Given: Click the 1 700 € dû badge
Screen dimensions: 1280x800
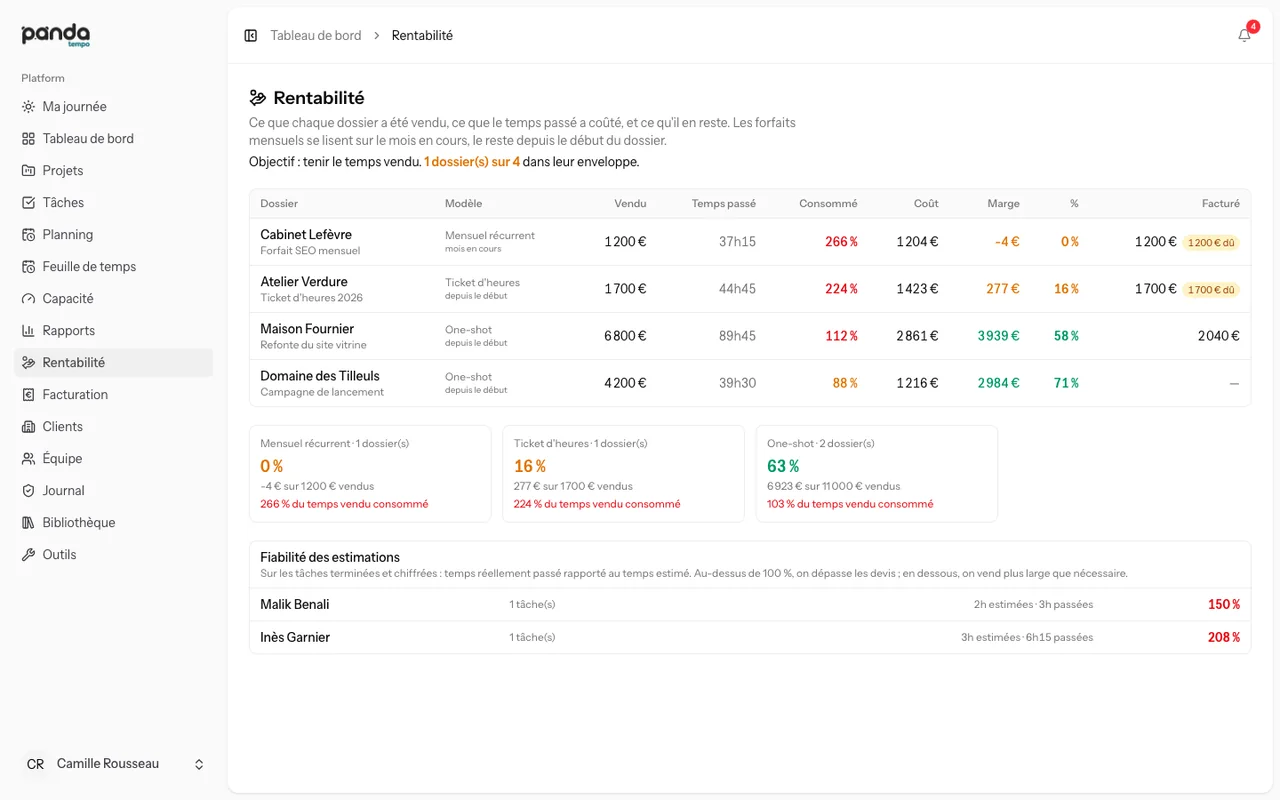Looking at the screenshot, I should point(1211,289).
